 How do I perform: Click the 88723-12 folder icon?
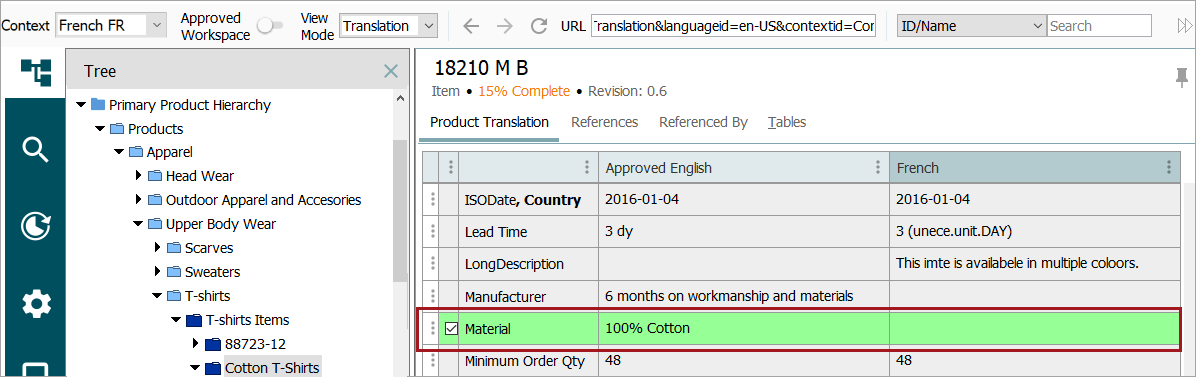(213, 343)
